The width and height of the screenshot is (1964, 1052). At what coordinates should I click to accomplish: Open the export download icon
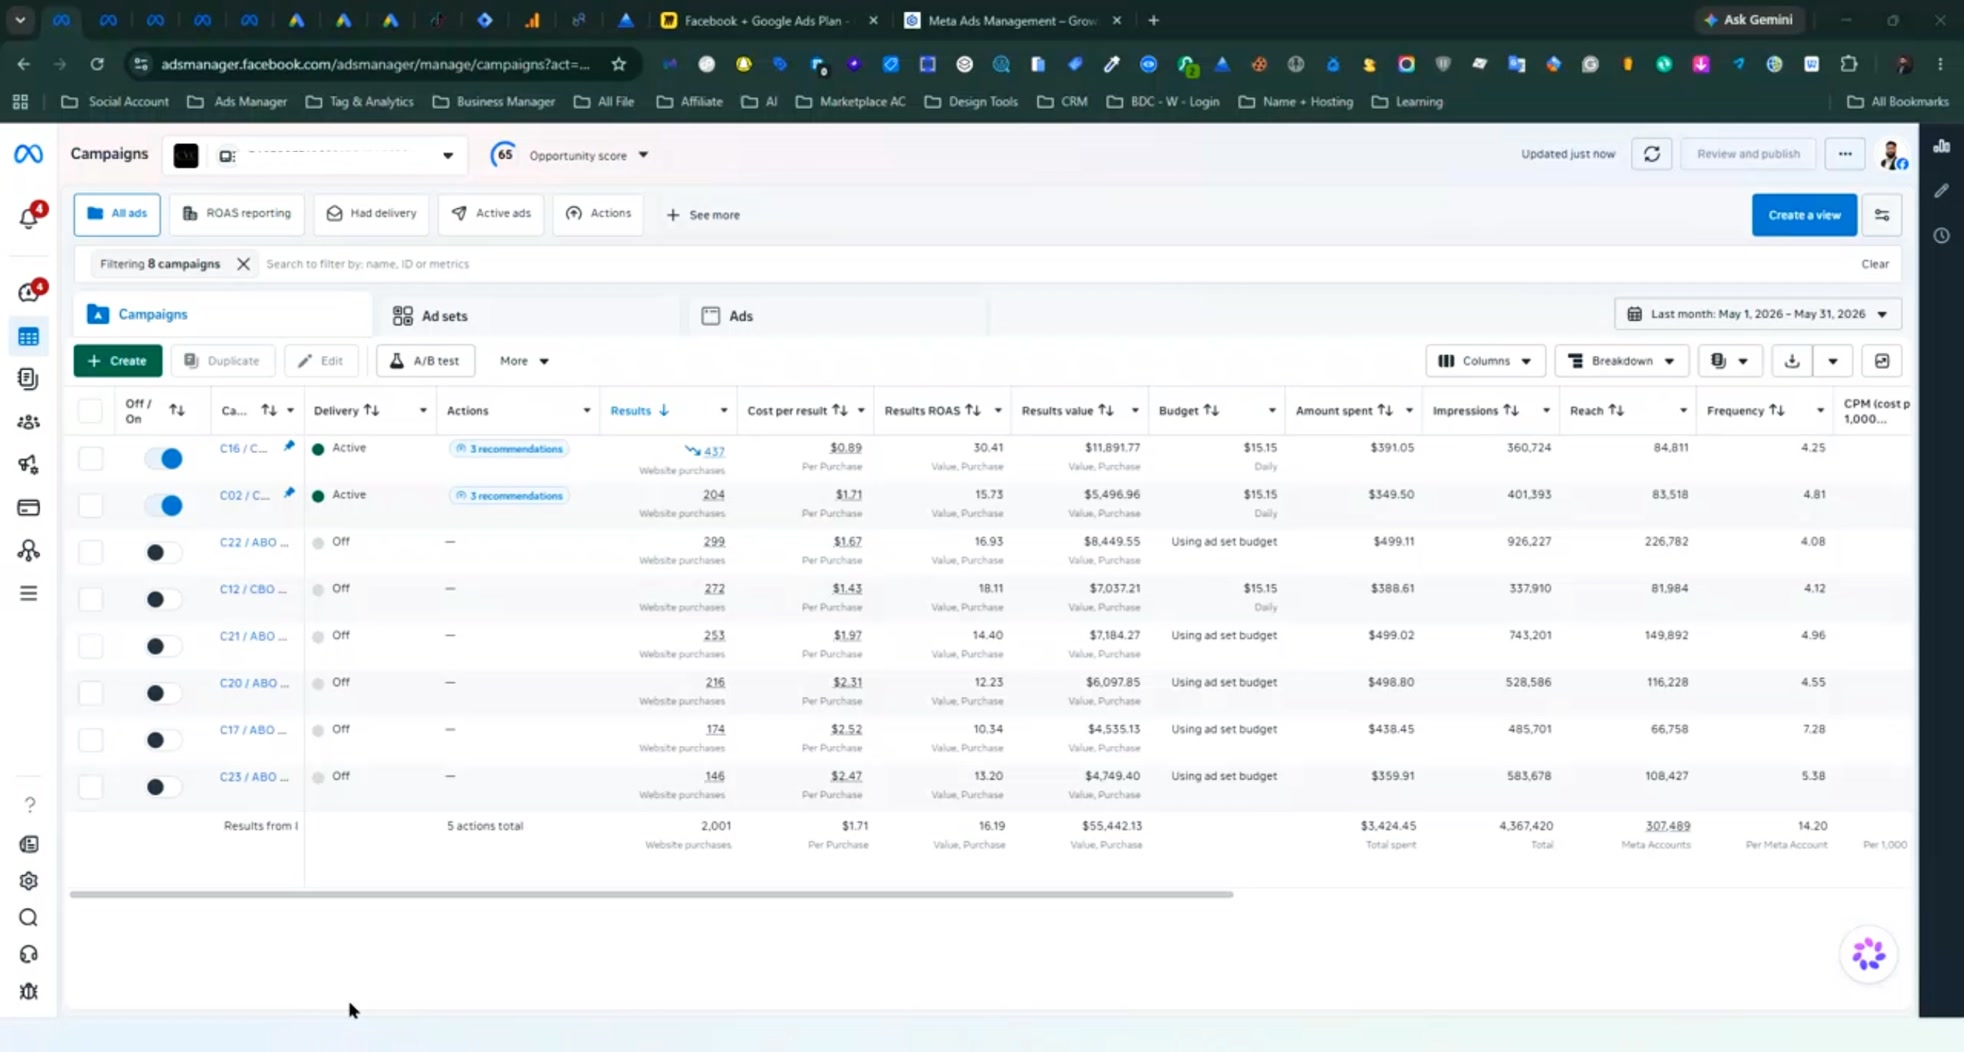1792,361
